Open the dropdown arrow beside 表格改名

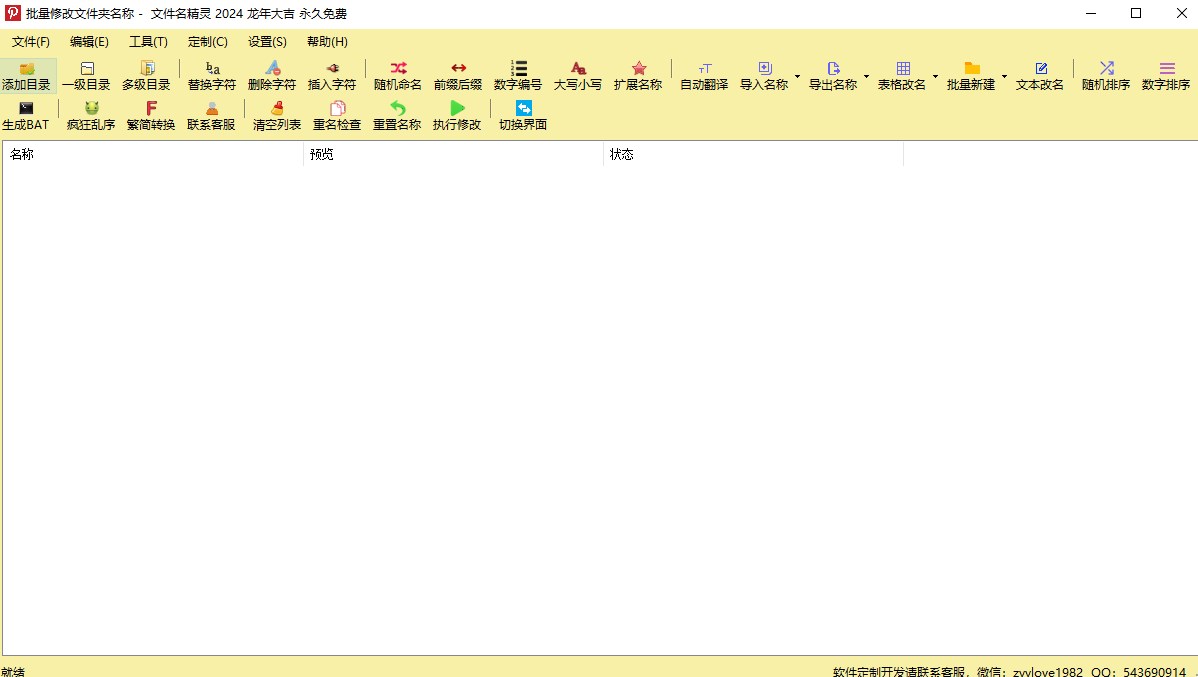click(935, 77)
